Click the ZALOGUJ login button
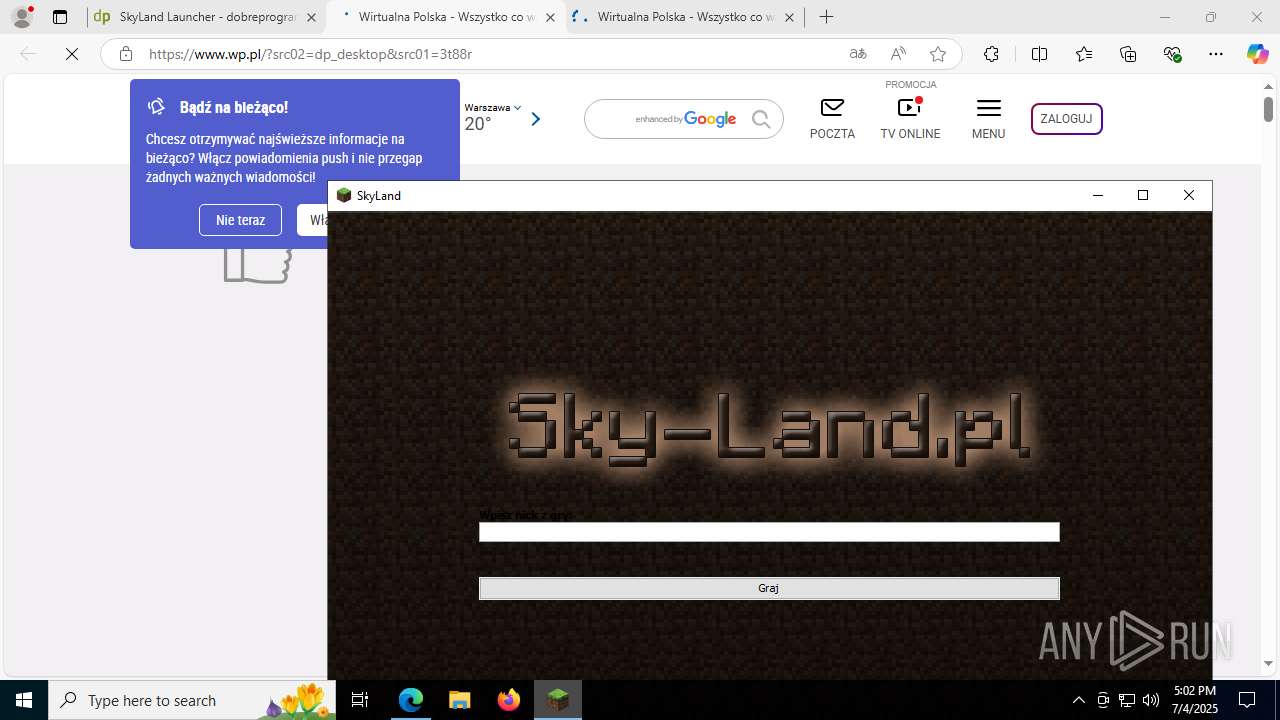This screenshot has height=720, width=1280. point(1066,118)
